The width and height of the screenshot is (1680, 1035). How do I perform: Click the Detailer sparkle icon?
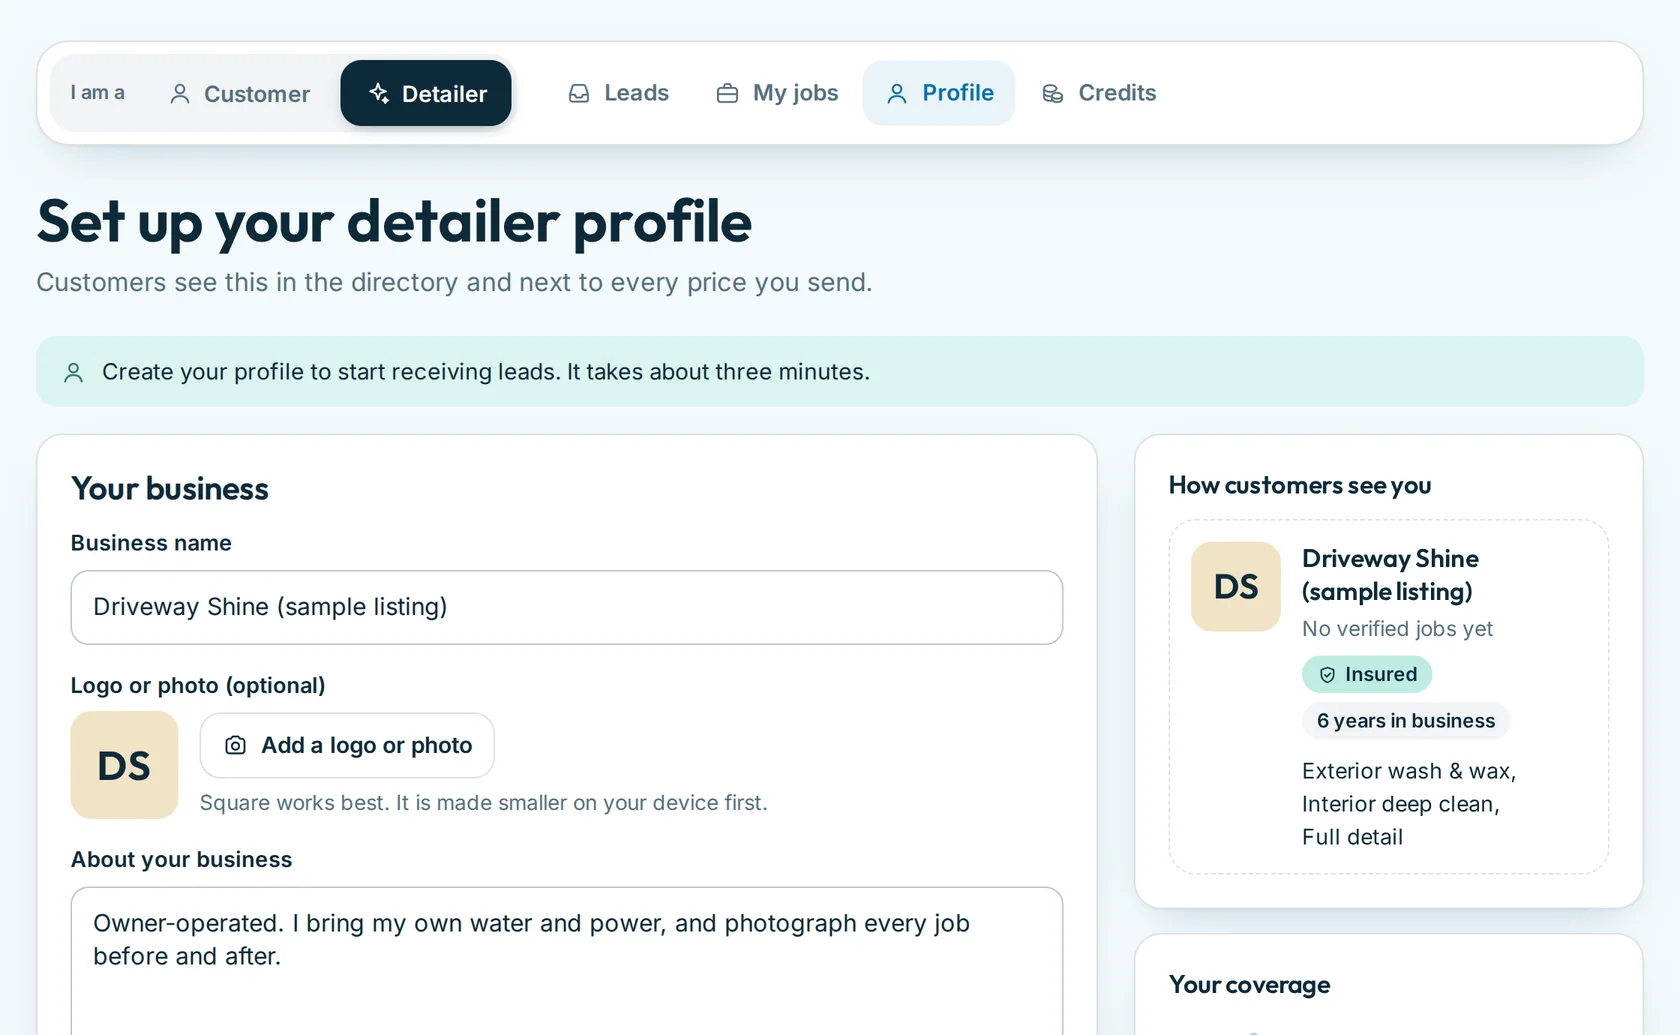click(x=379, y=94)
